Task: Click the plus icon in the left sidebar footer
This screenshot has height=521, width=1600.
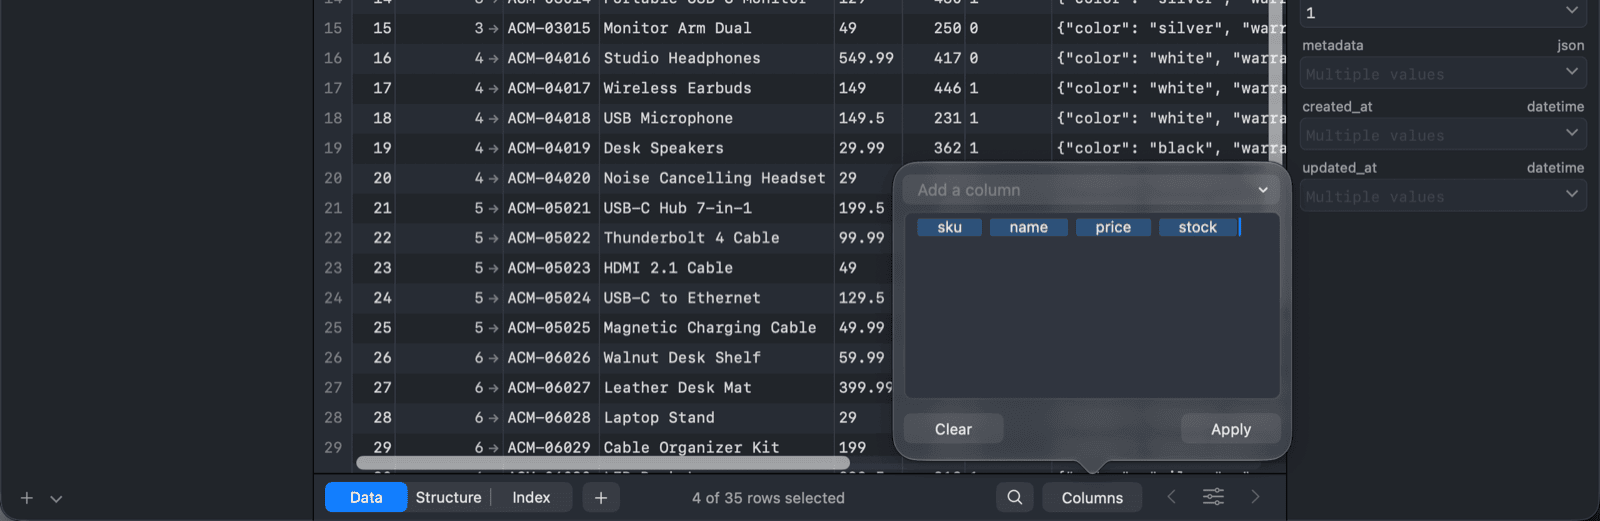Action: [27, 498]
